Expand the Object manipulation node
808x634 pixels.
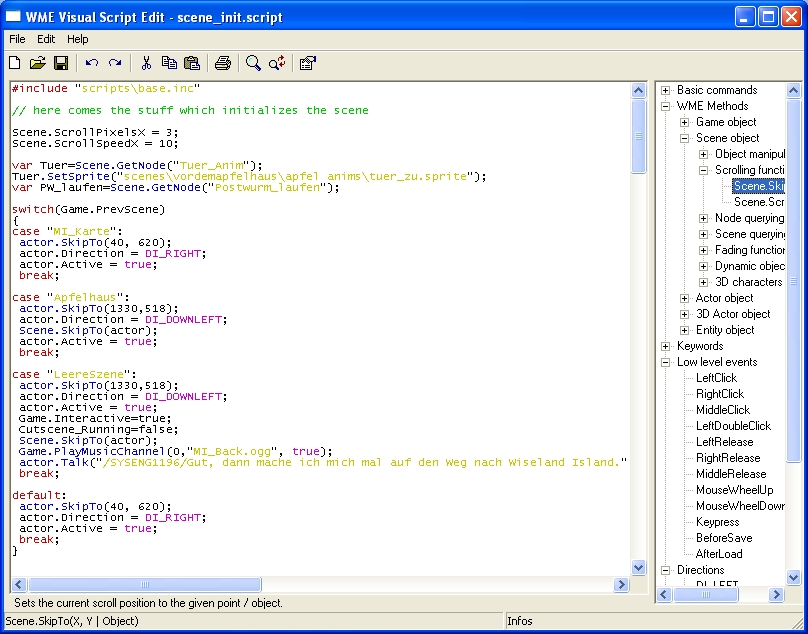tap(703, 155)
